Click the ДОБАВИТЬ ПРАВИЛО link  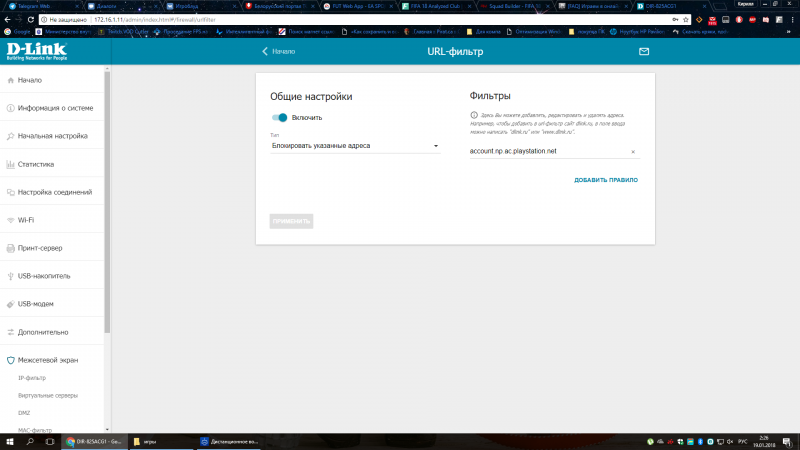605,180
